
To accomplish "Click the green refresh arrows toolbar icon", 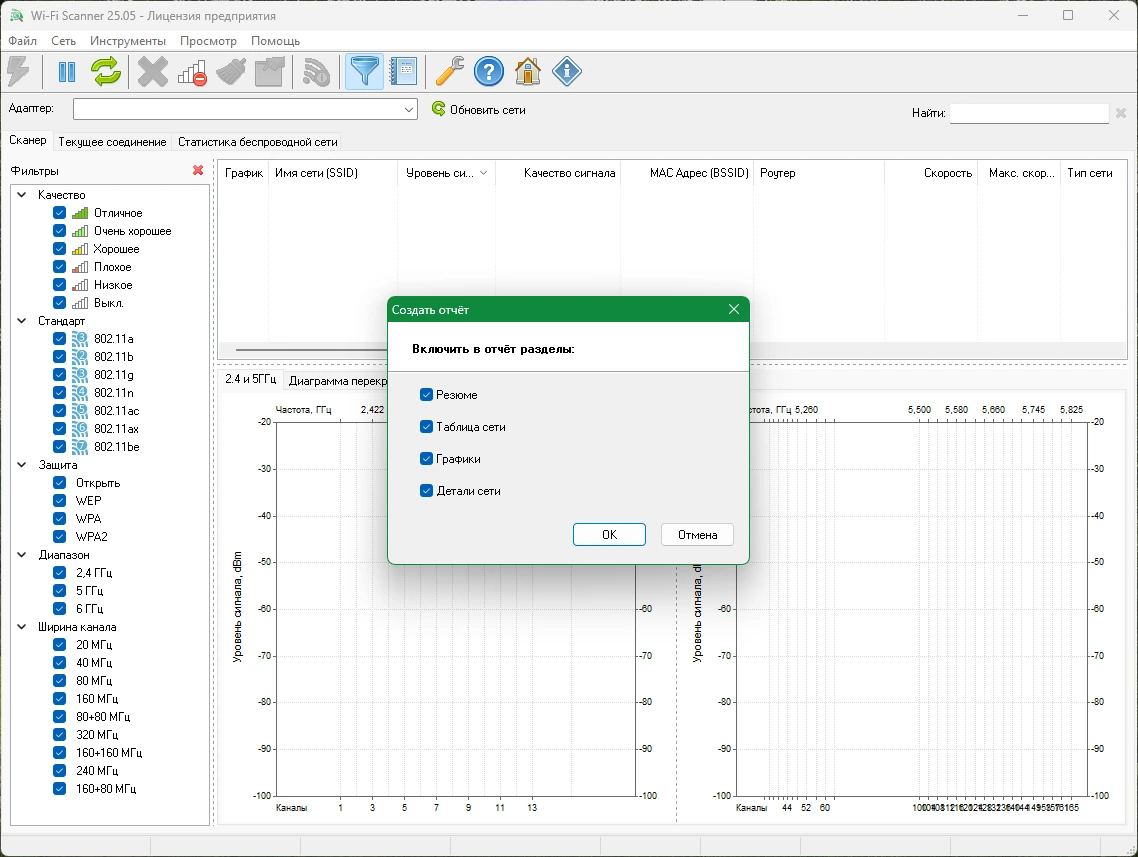I will 106,72.
